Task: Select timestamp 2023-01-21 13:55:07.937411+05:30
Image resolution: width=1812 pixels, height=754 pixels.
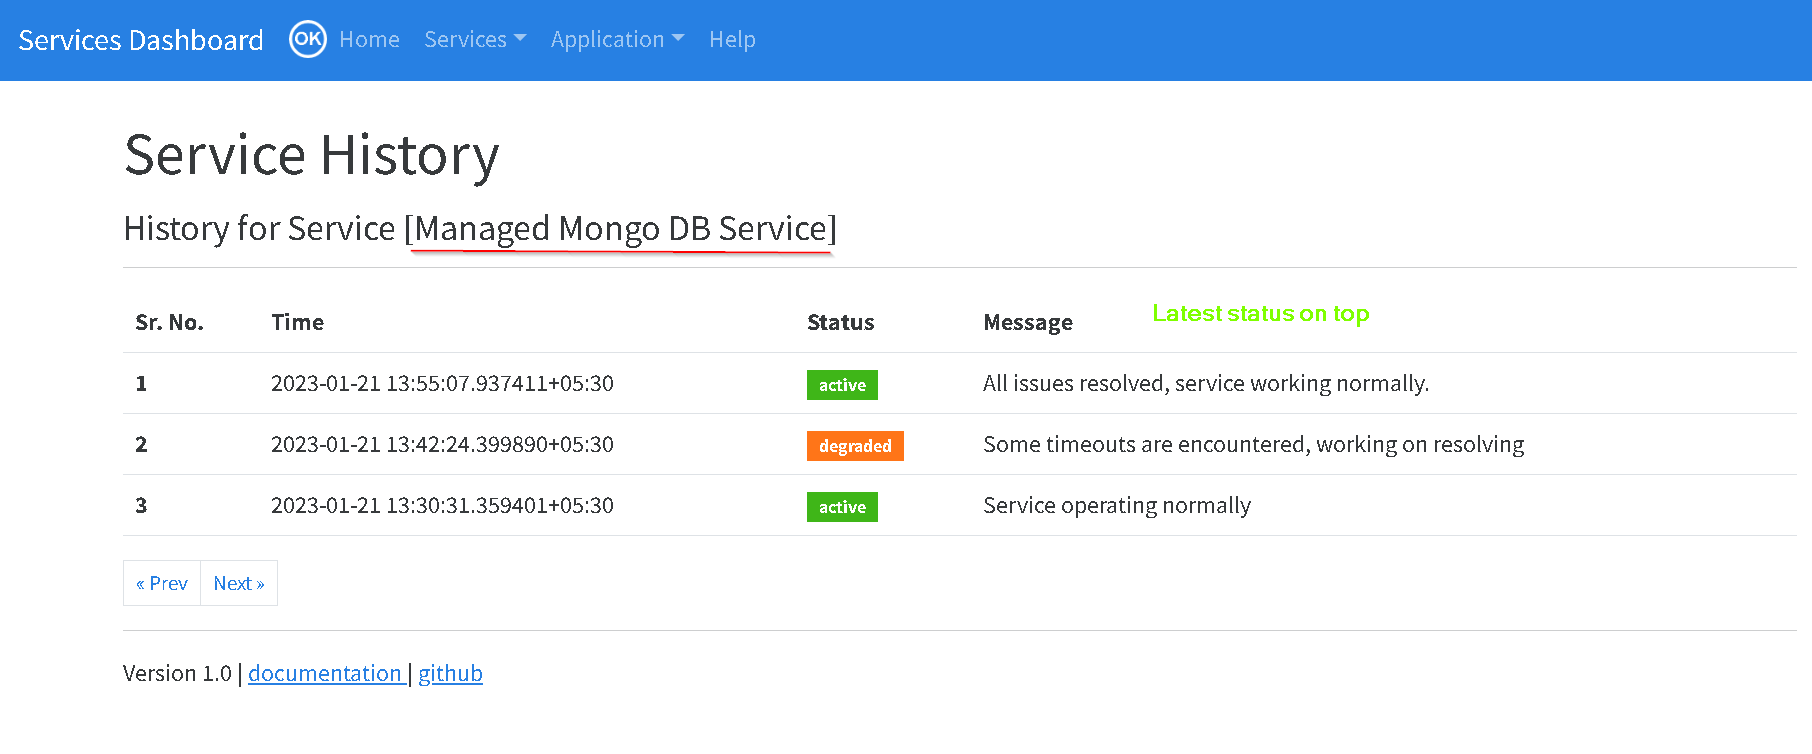Action: point(442,383)
